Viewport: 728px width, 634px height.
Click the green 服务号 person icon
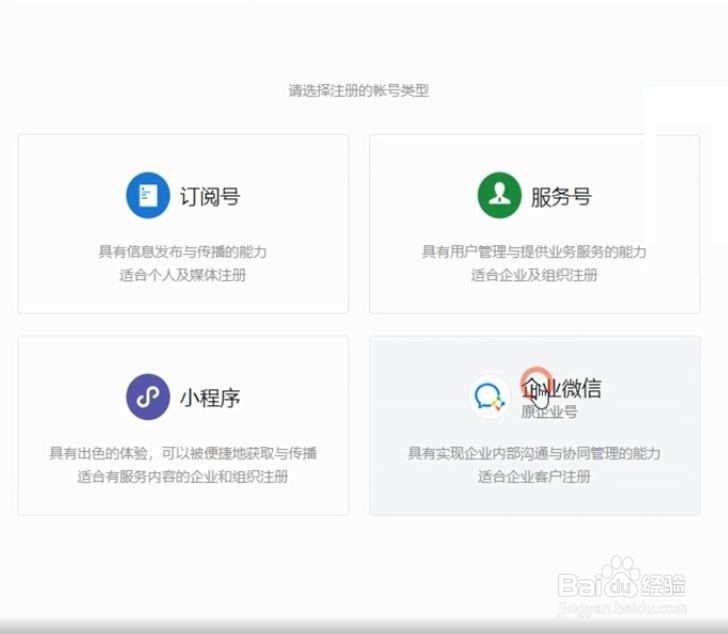point(500,195)
